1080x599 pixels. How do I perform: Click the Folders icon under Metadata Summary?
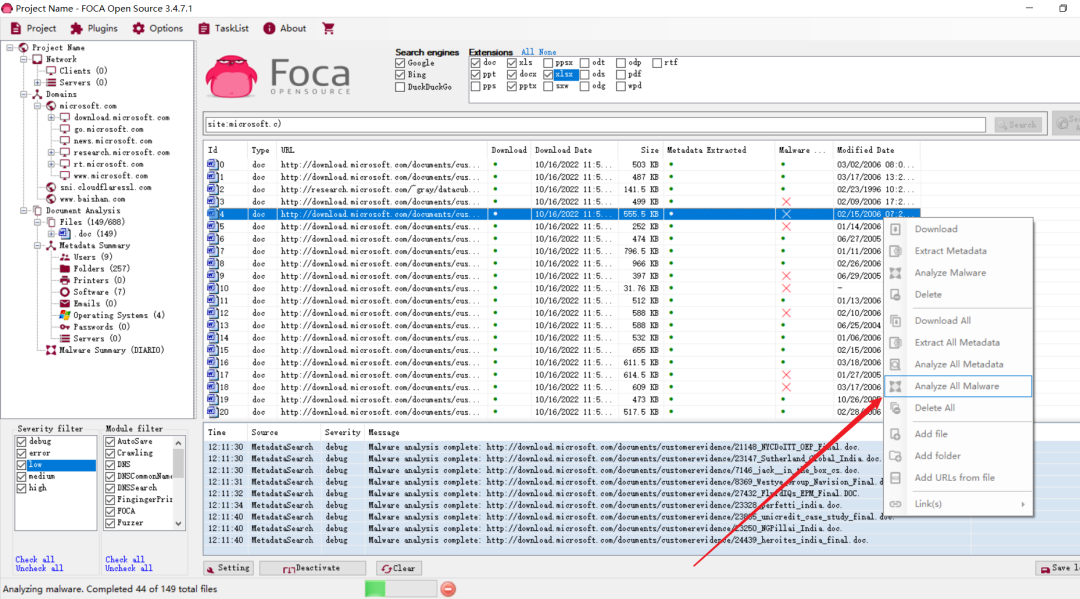coord(65,269)
